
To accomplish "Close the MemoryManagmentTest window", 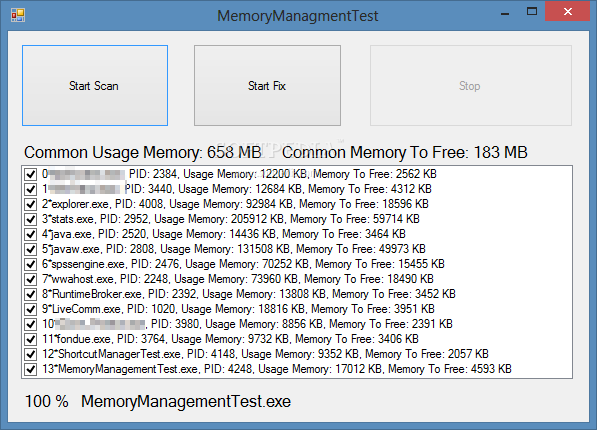I will [567, 11].
